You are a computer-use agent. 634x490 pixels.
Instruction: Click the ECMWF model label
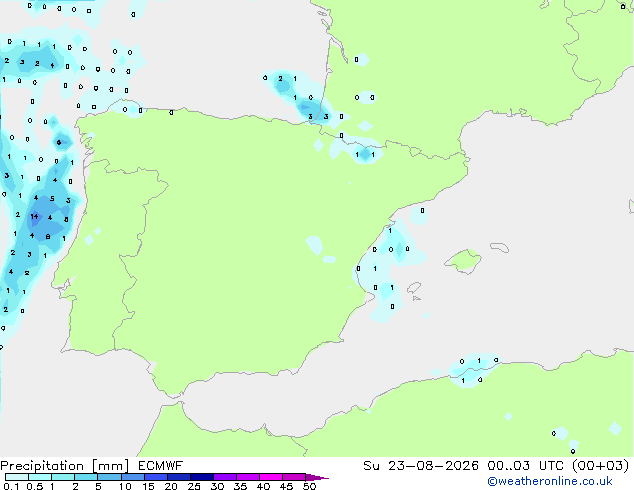161,466
